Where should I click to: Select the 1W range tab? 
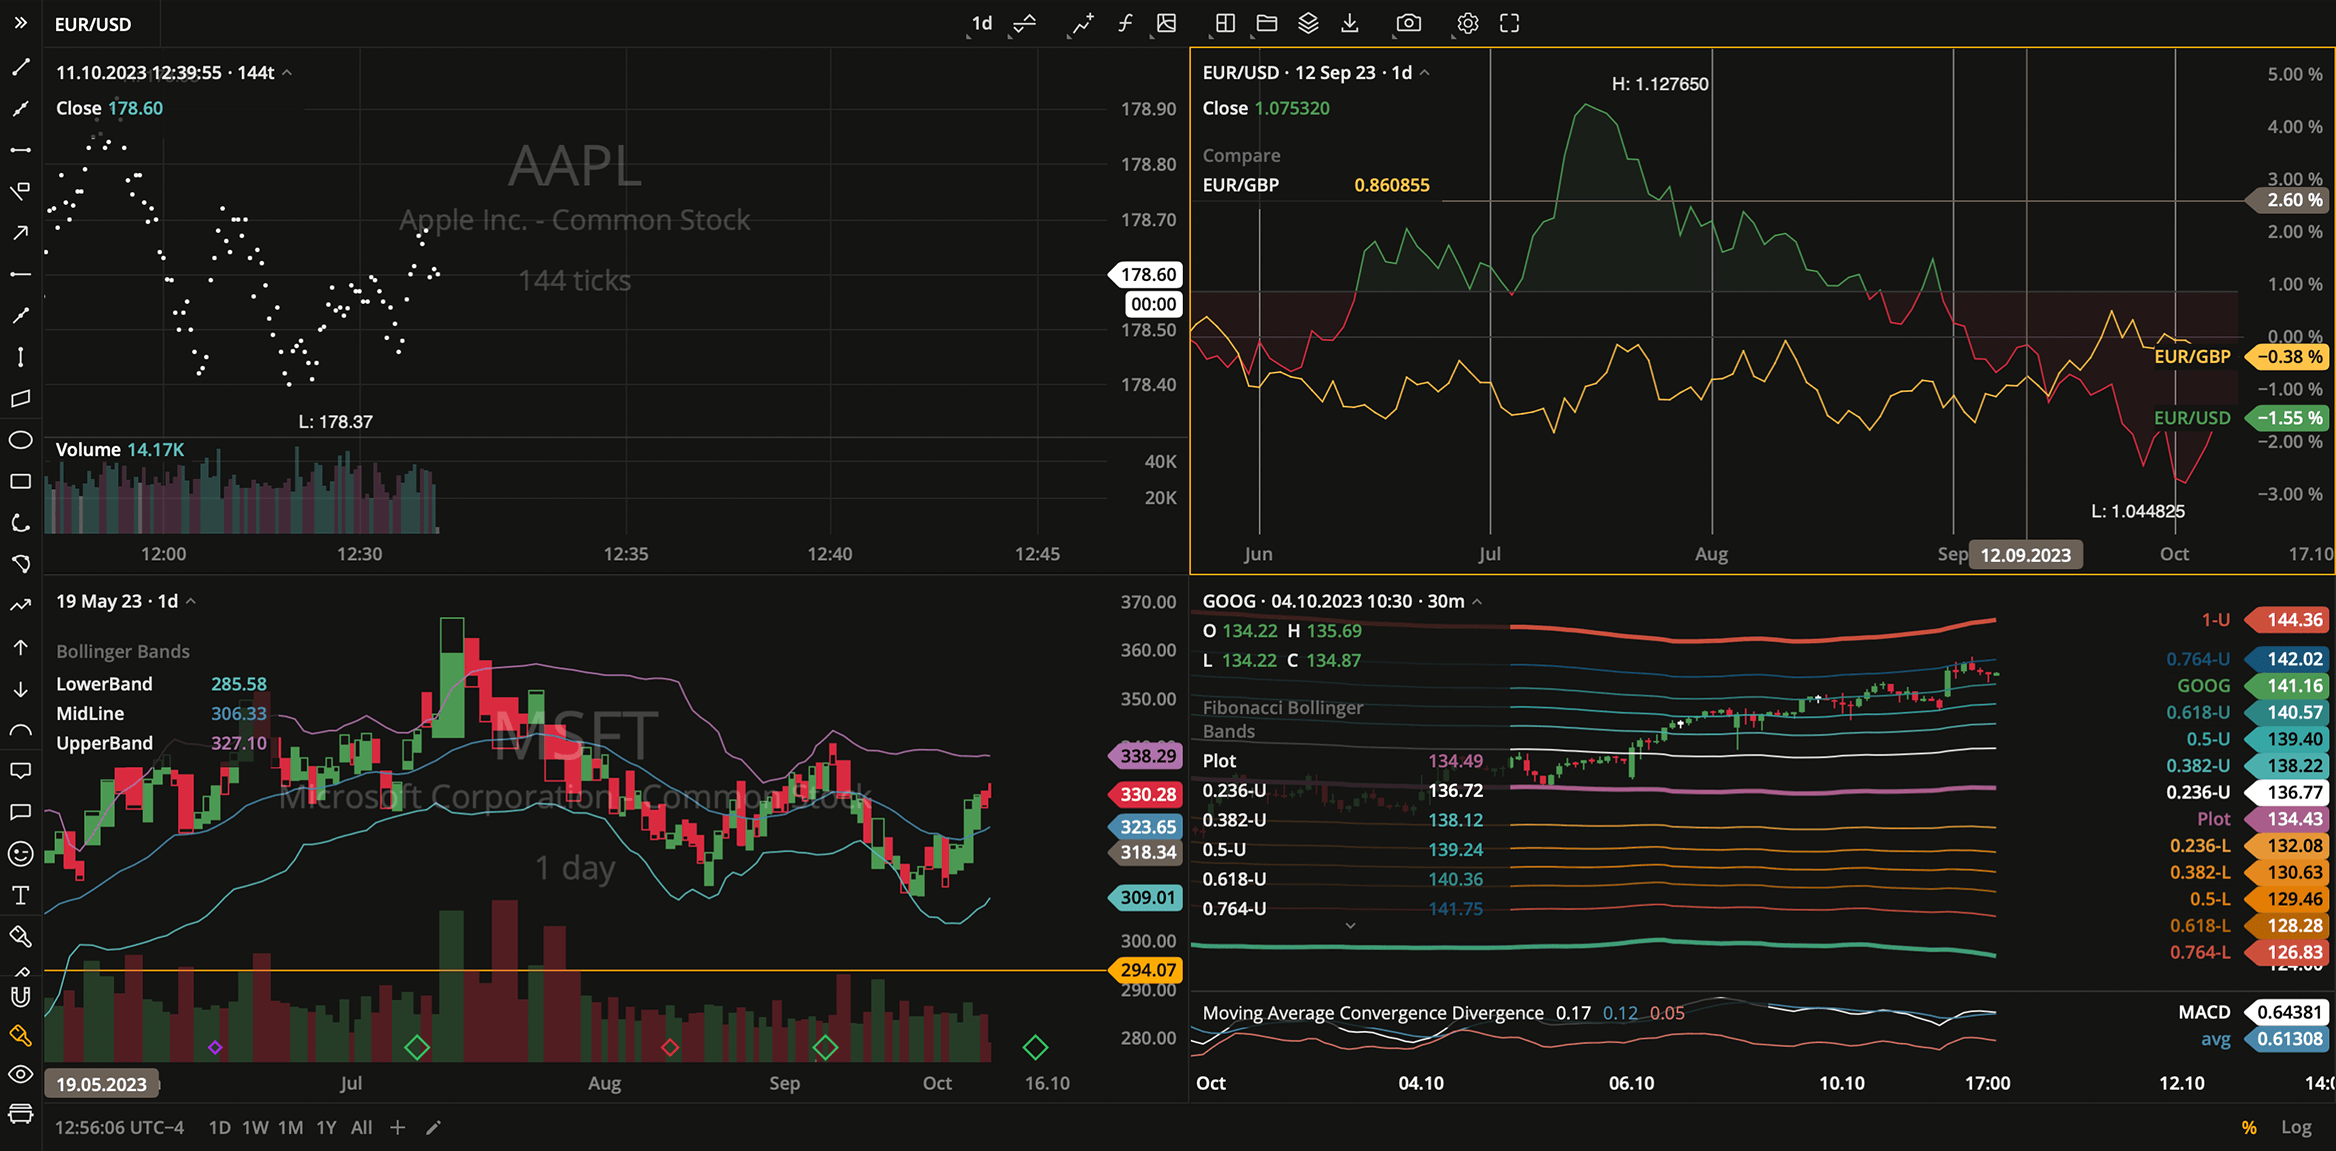coord(255,1128)
